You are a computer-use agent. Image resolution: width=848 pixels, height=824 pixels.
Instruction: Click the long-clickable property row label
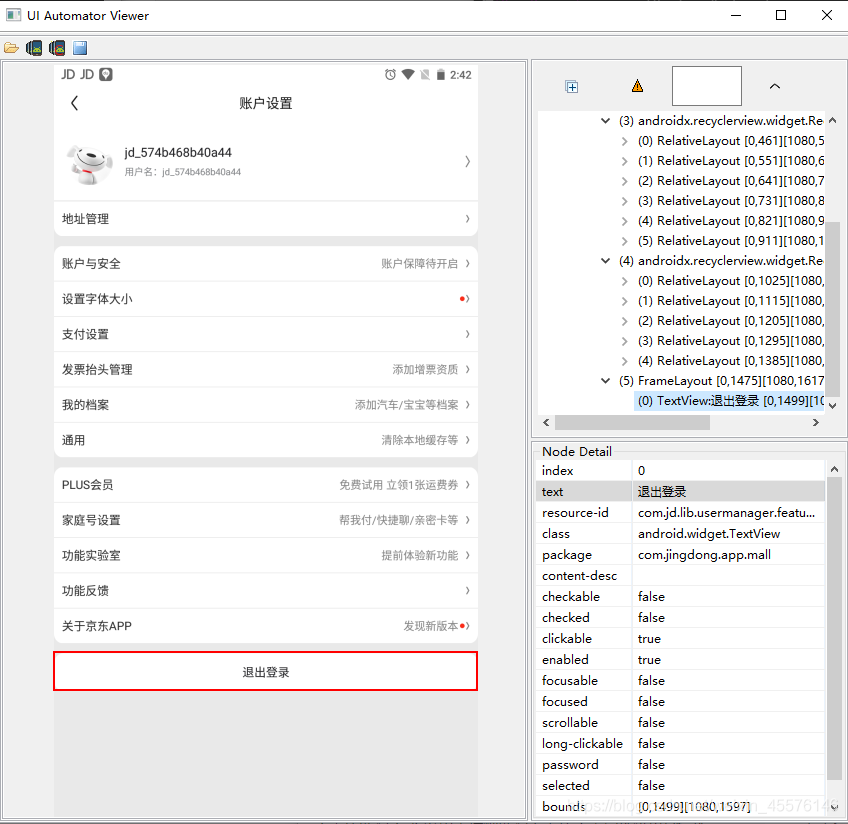click(x=582, y=743)
